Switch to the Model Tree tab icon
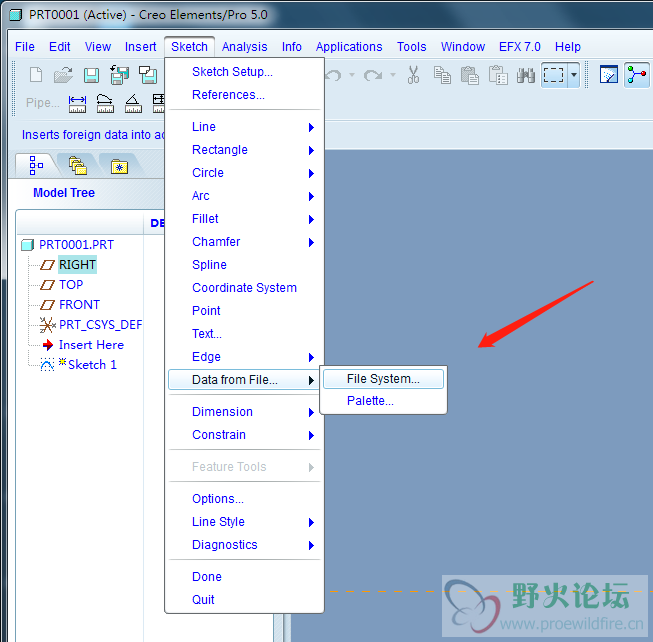 click(36, 166)
